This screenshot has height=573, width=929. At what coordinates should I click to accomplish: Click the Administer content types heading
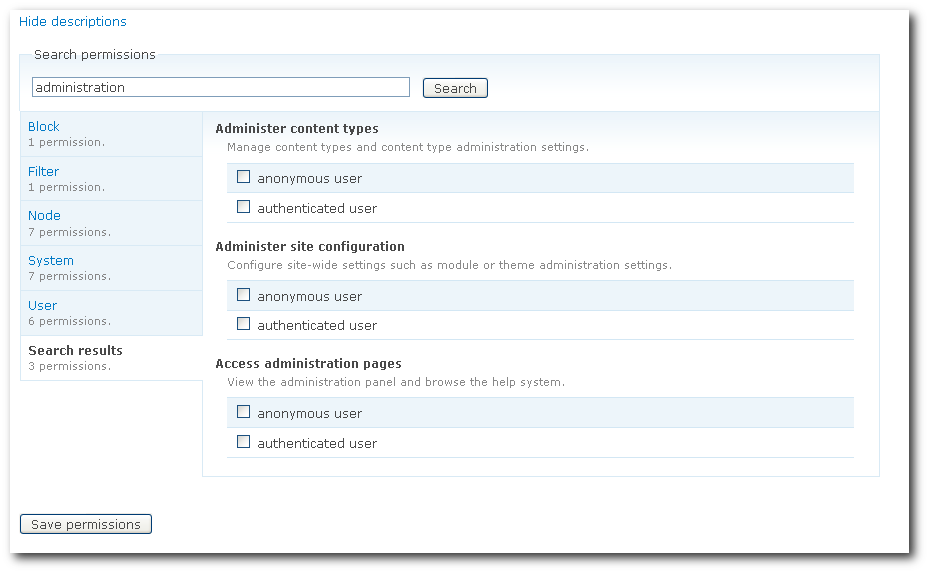(297, 129)
